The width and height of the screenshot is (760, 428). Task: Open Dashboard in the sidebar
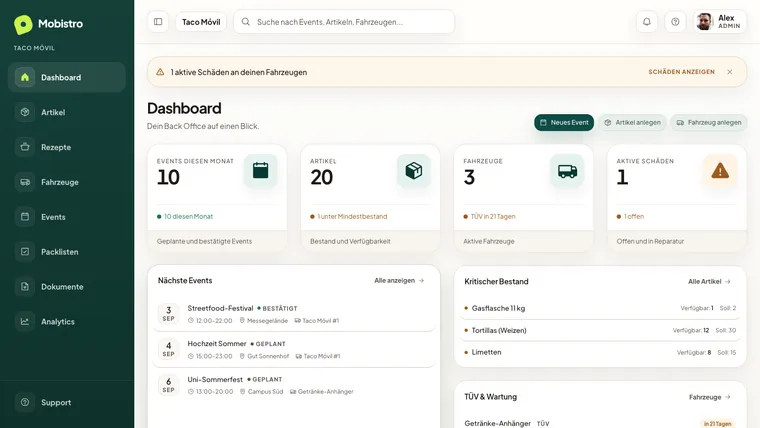pyautogui.click(x=67, y=77)
